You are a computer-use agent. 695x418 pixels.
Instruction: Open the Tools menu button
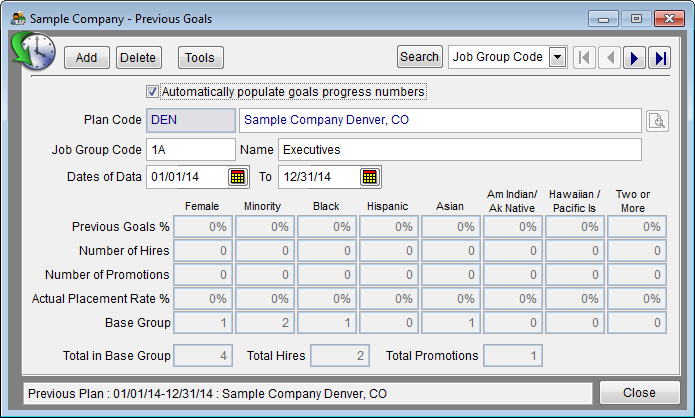(200, 58)
